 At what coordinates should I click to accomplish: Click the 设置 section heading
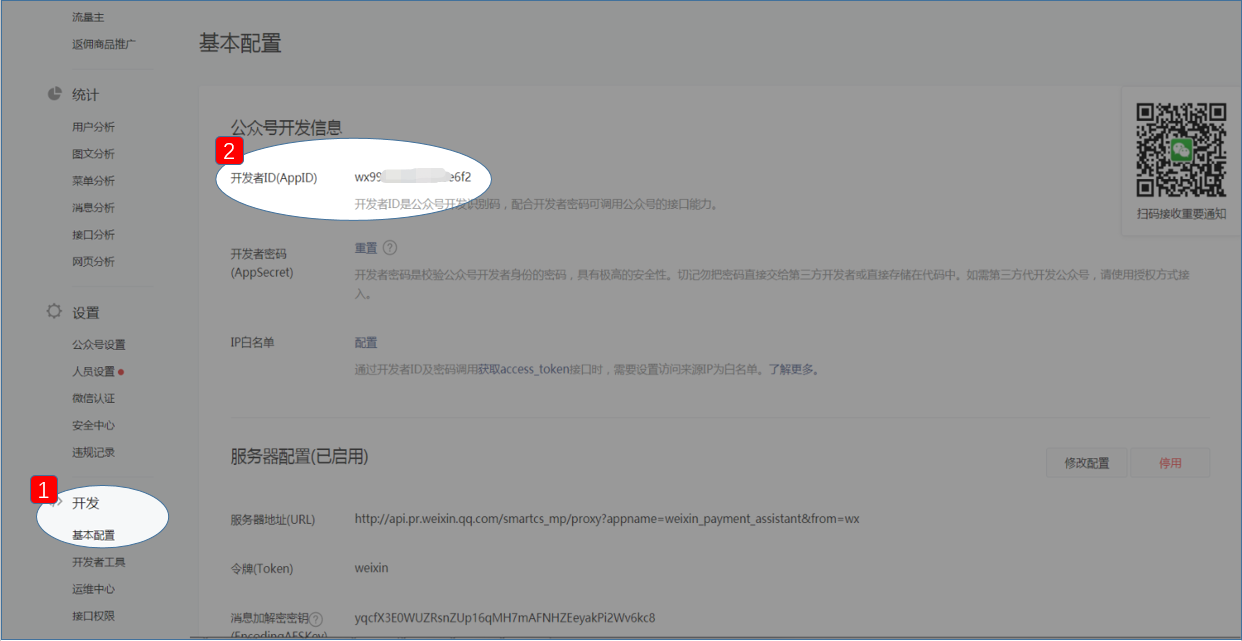click(86, 313)
